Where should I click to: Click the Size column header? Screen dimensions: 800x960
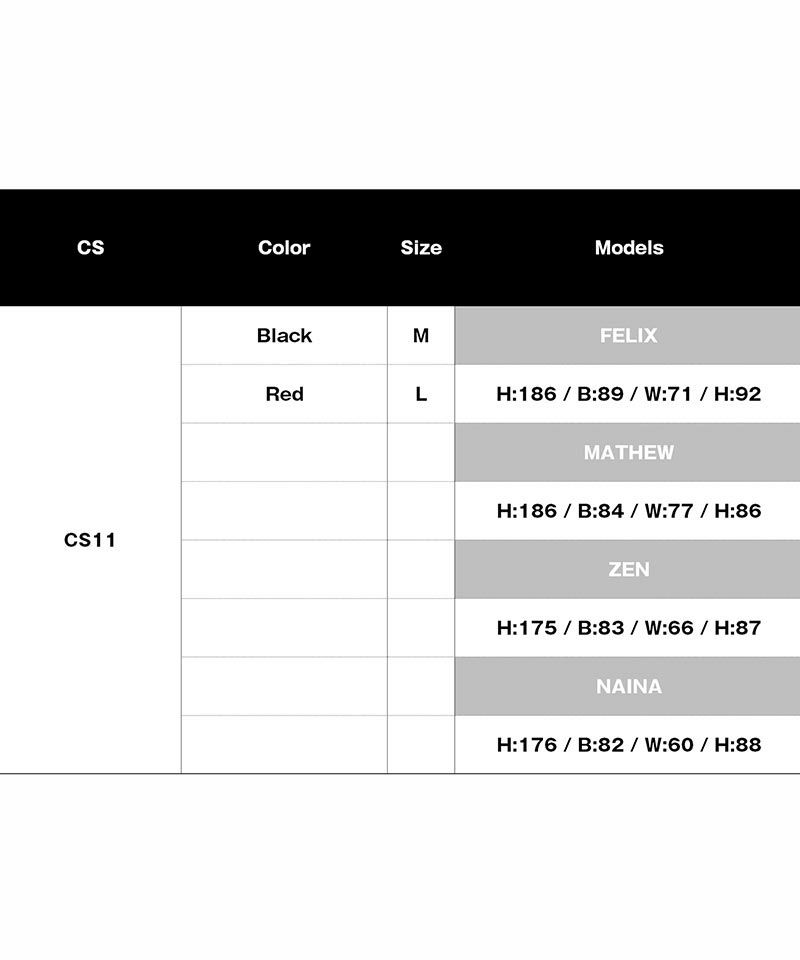[x=421, y=248]
